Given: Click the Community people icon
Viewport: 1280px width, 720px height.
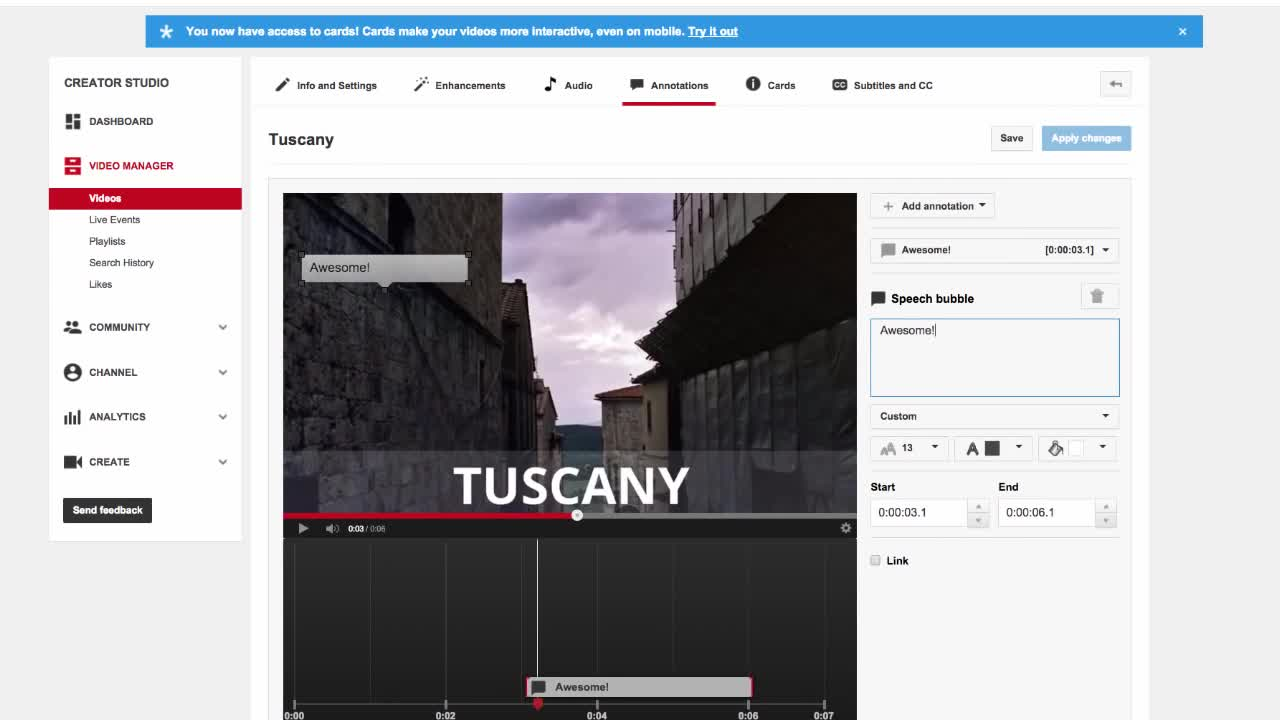Looking at the screenshot, I should (72, 327).
